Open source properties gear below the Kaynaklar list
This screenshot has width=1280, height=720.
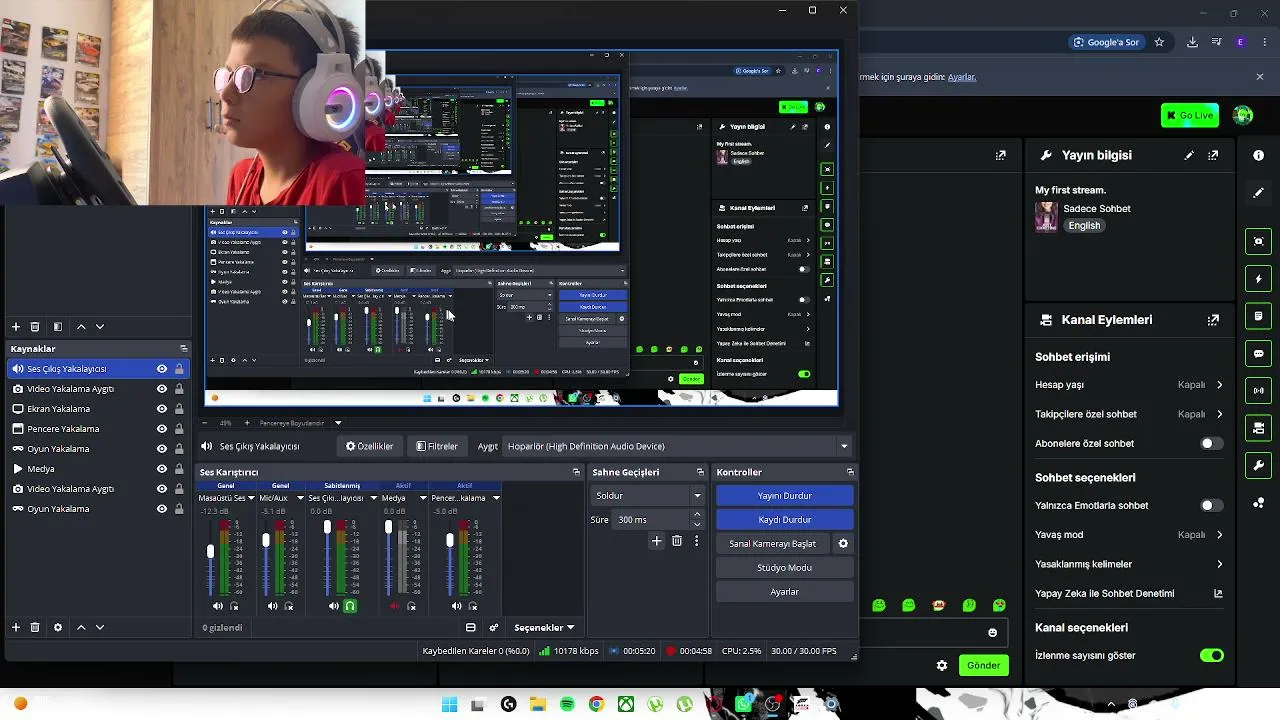click(x=58, y=627)
